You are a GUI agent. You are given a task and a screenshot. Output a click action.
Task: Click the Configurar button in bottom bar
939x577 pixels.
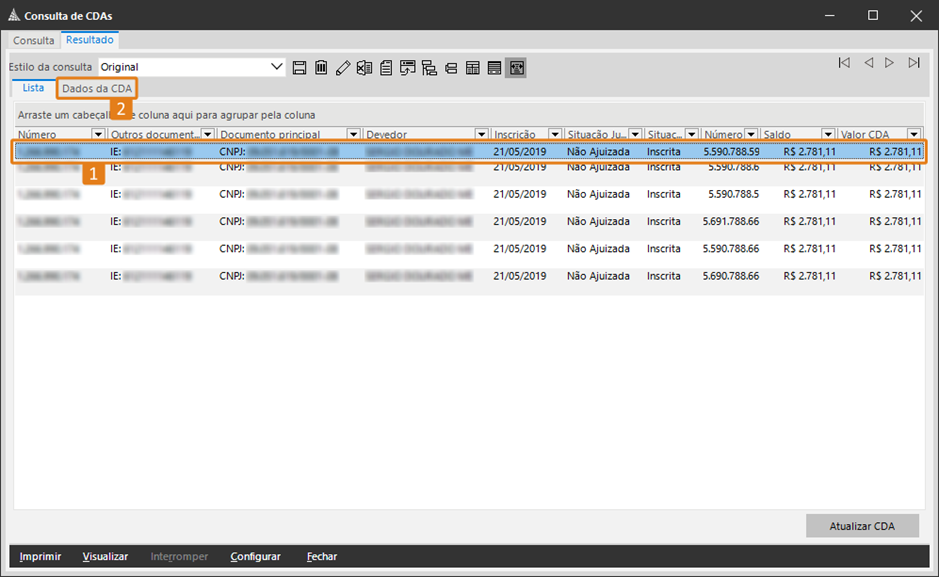pyautogui.click(x=255, y=556)
